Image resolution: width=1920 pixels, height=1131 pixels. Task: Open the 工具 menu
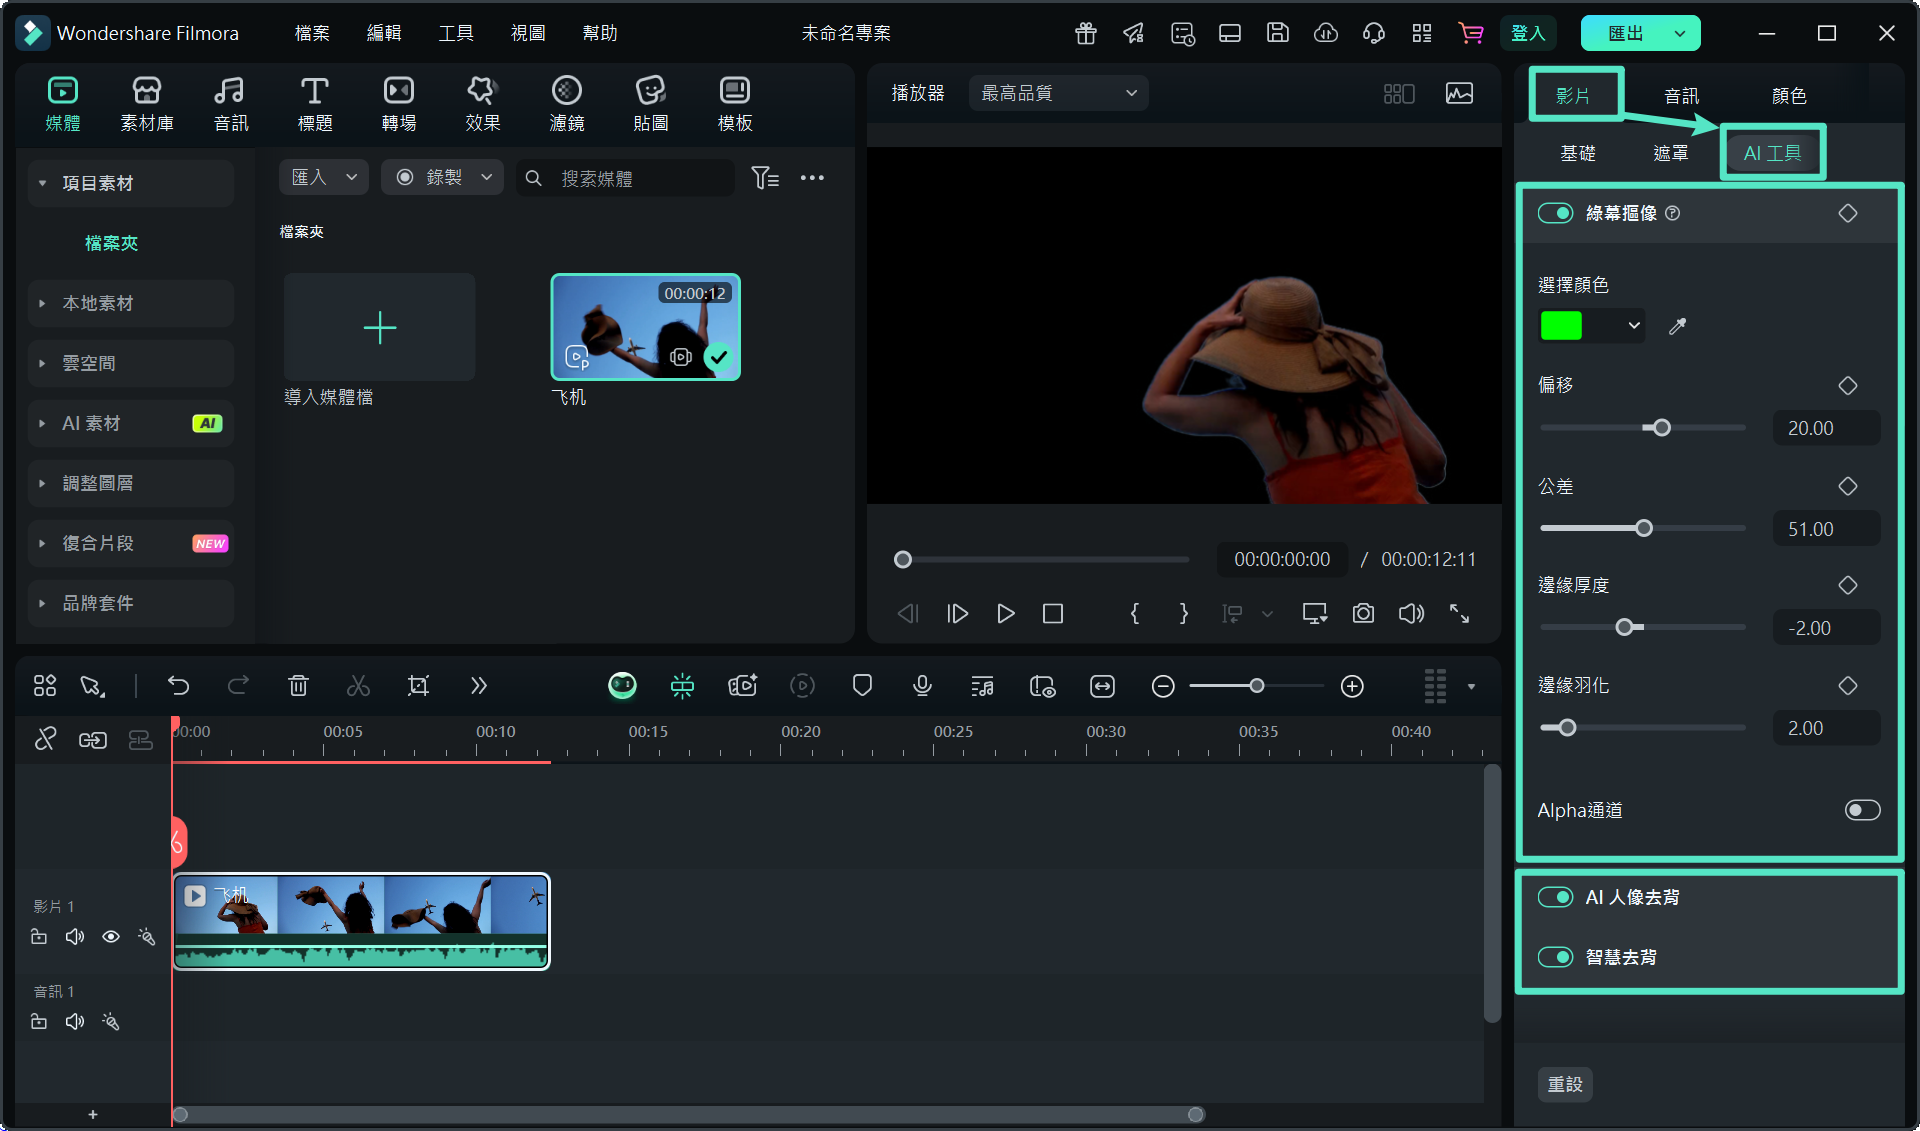456,33
